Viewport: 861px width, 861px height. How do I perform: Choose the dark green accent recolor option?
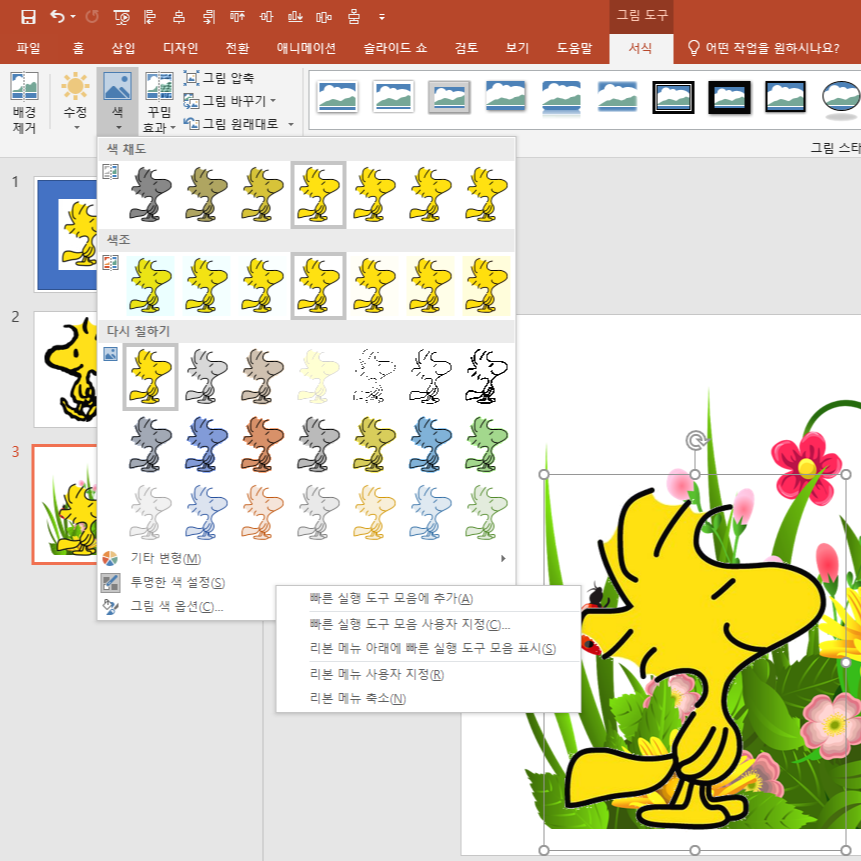tap(487, 445)
